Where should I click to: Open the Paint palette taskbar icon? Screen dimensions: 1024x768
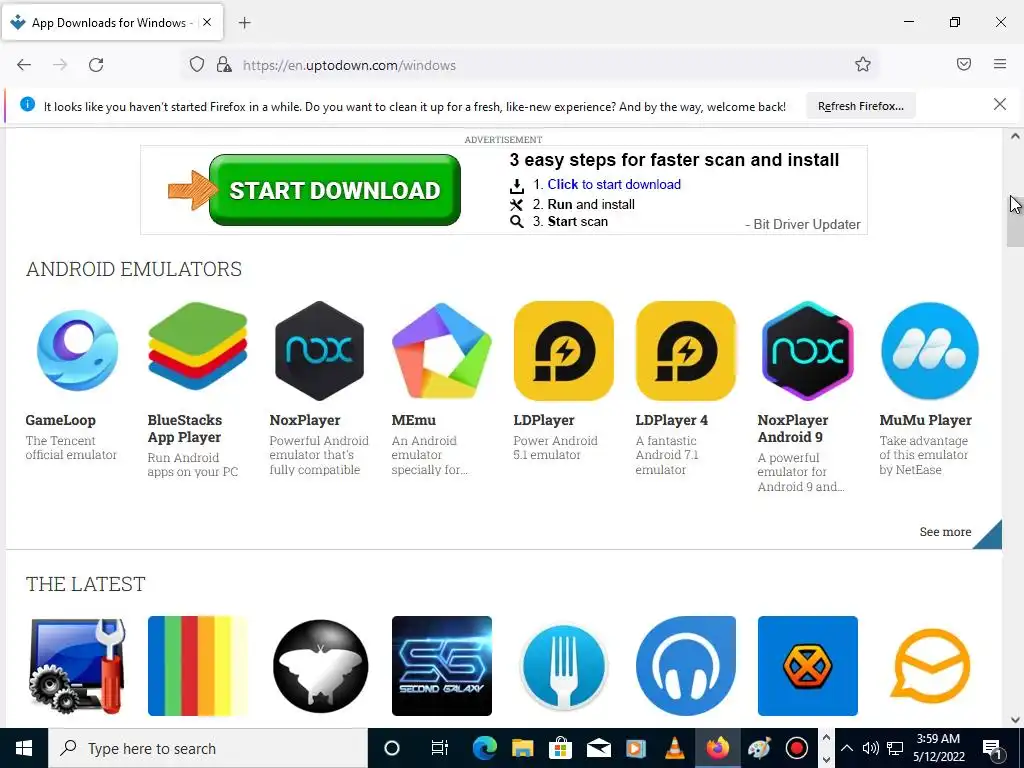[x=759, y=748]
